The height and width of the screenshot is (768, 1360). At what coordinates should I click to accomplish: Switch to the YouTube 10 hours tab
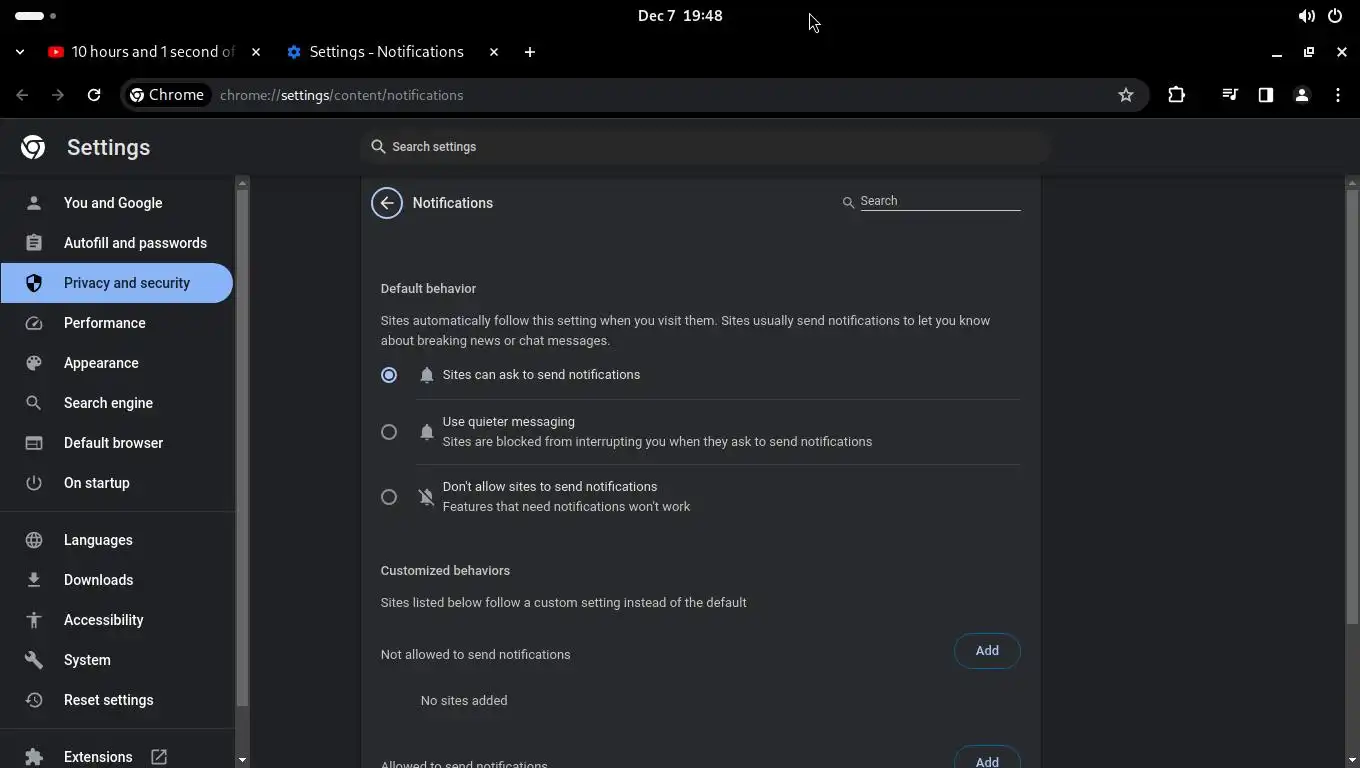pyautogui.click(x=152, y=52)
